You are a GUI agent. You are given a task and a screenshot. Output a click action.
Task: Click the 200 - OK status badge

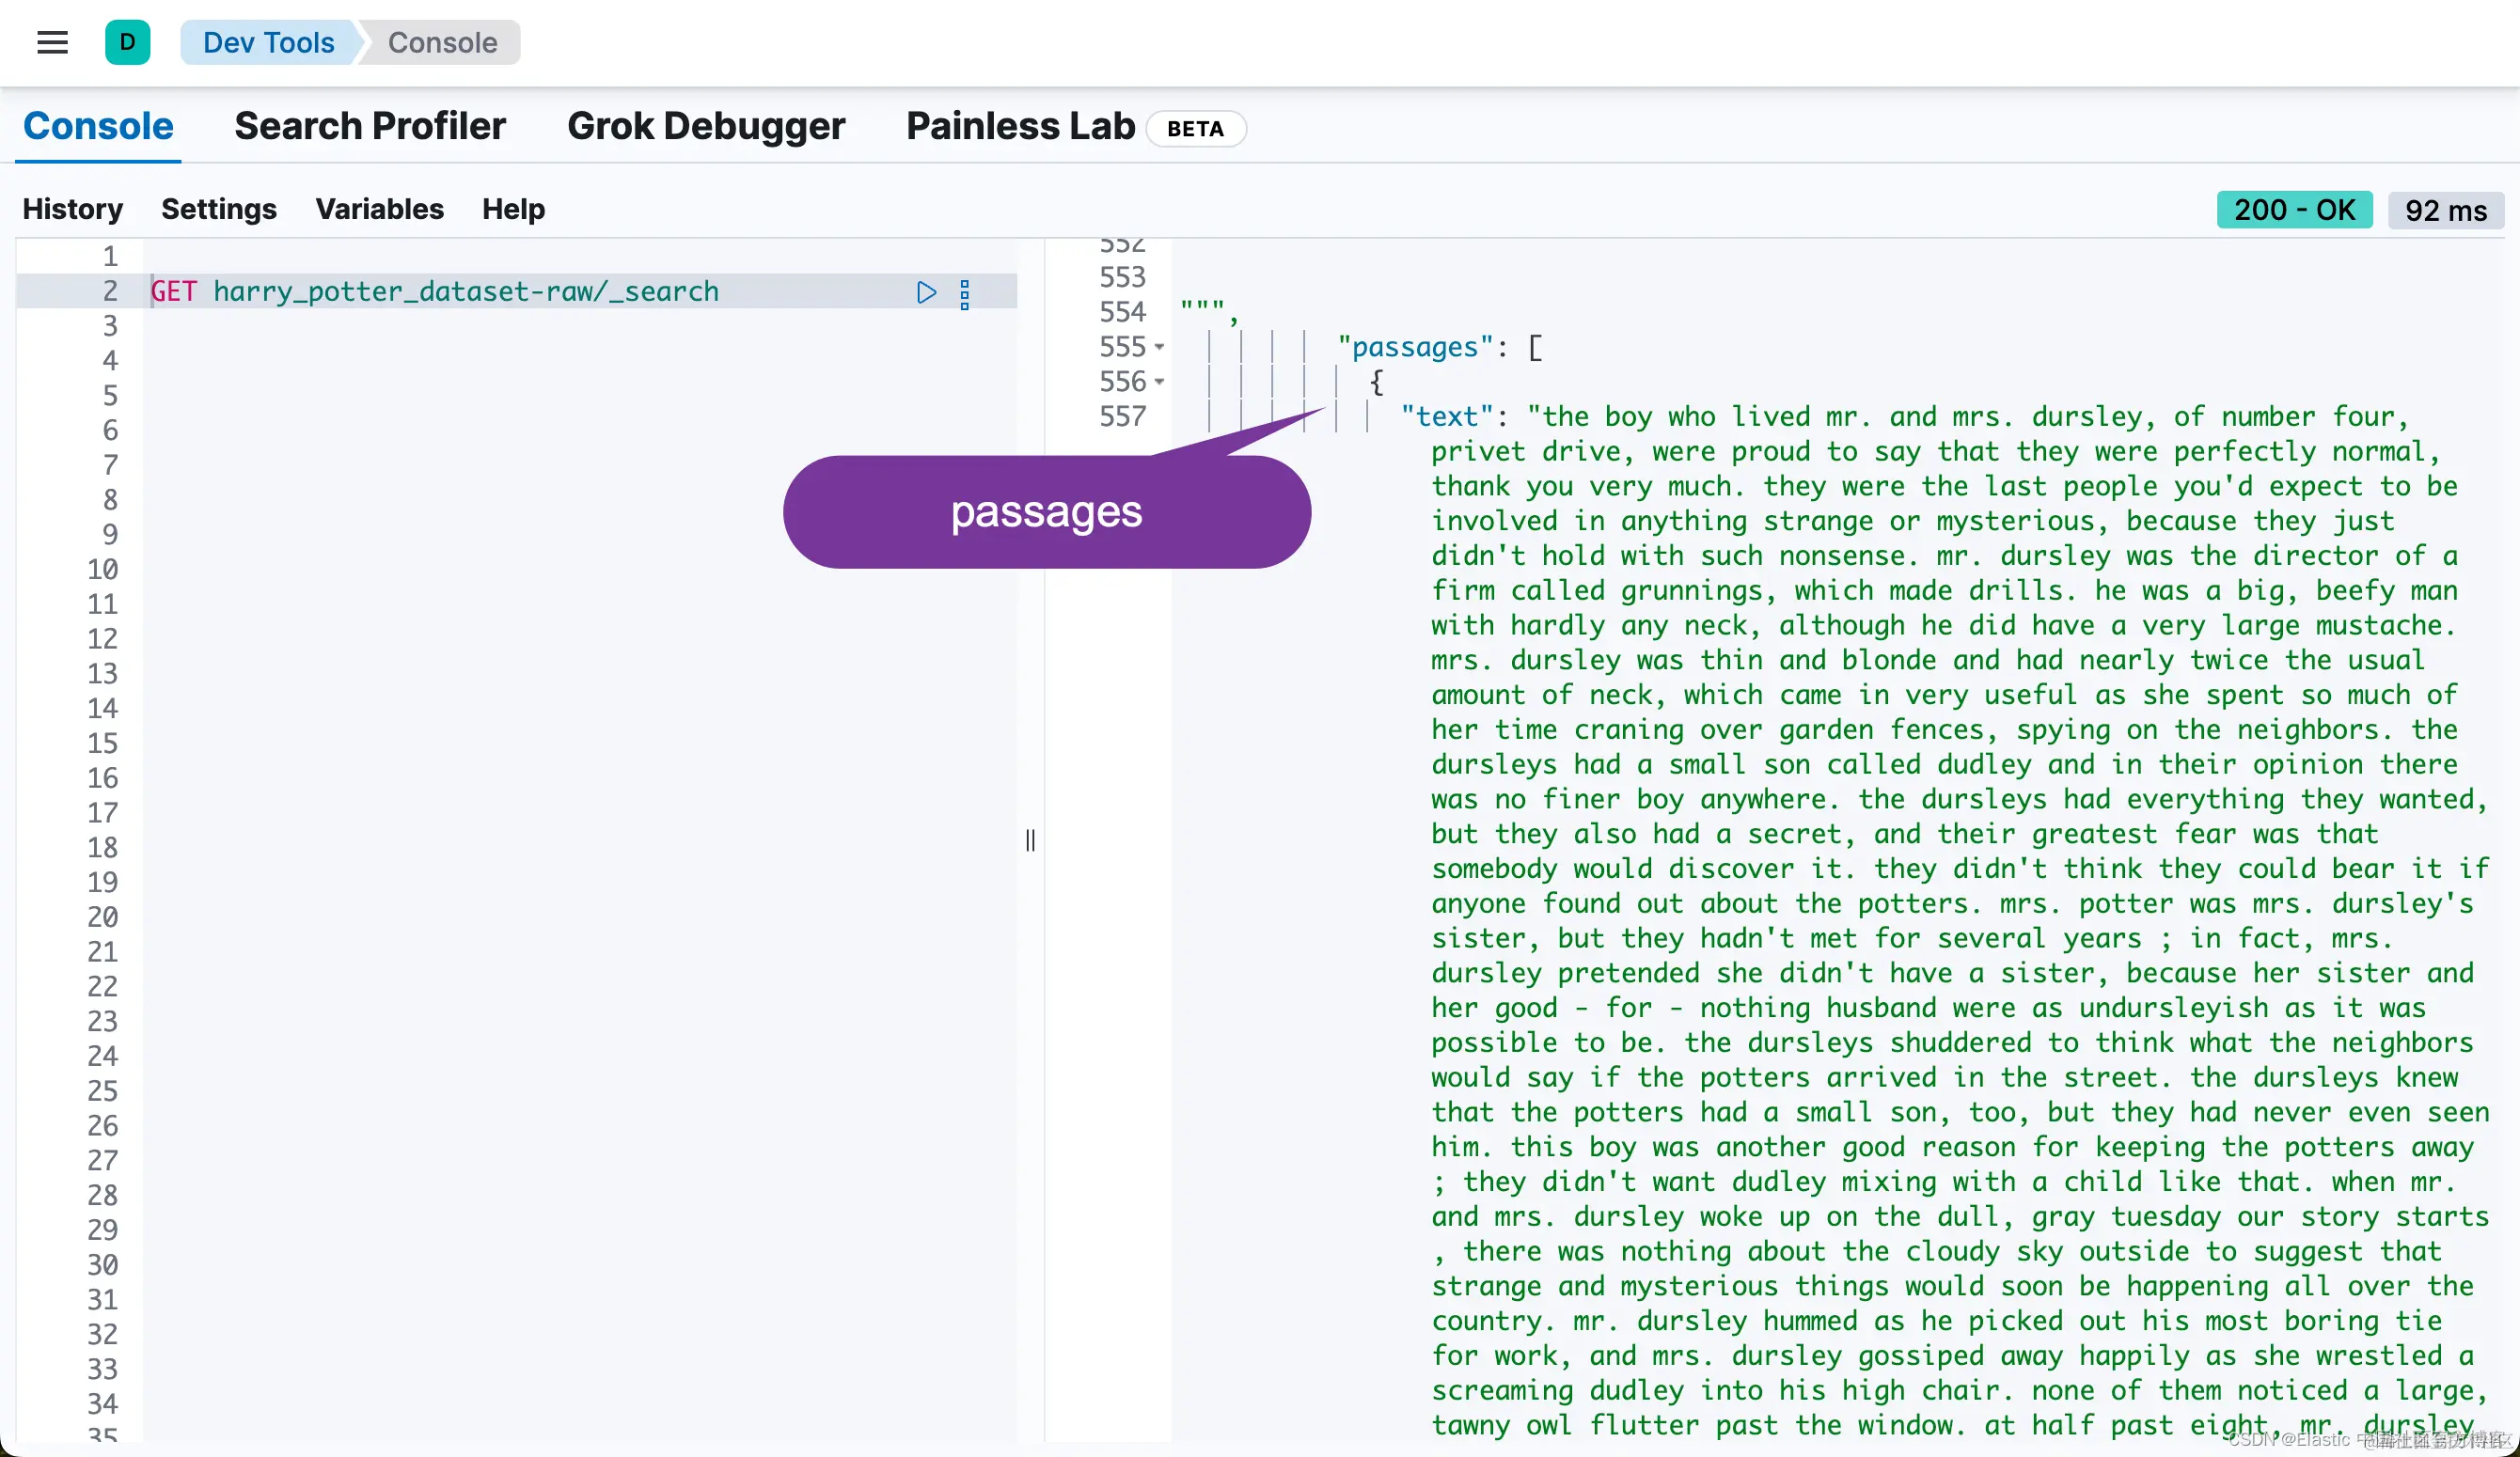point(2294,210)
